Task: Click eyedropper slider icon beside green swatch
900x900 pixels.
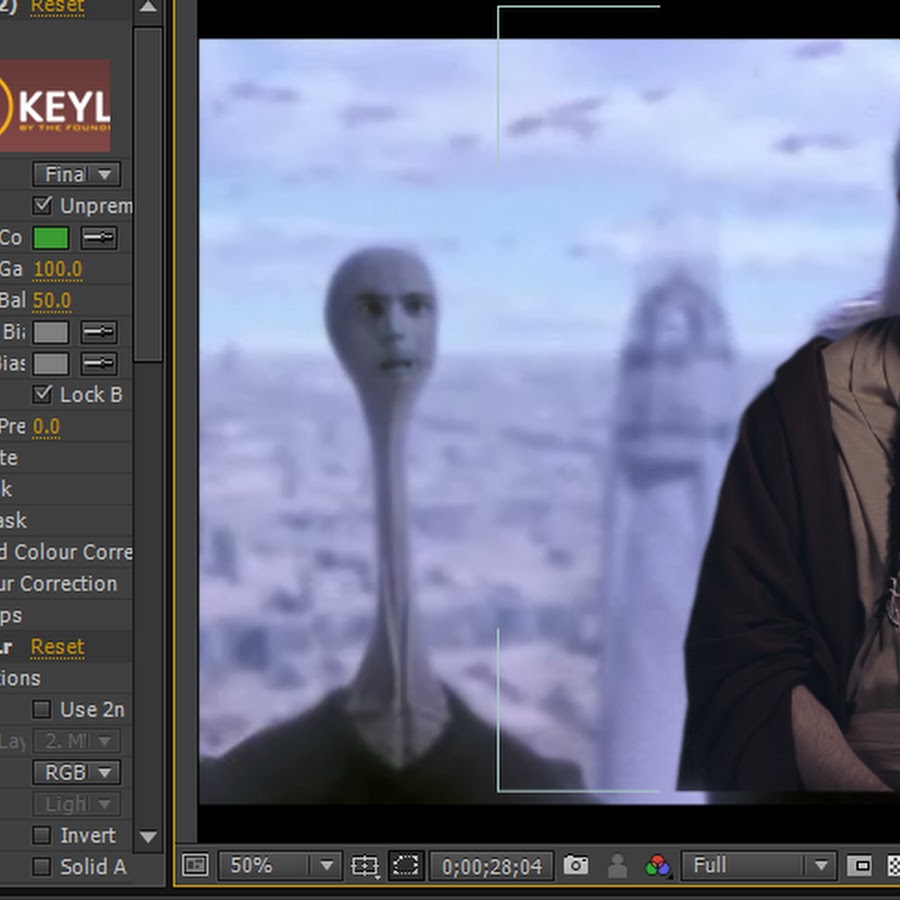Action: point(98,237)
